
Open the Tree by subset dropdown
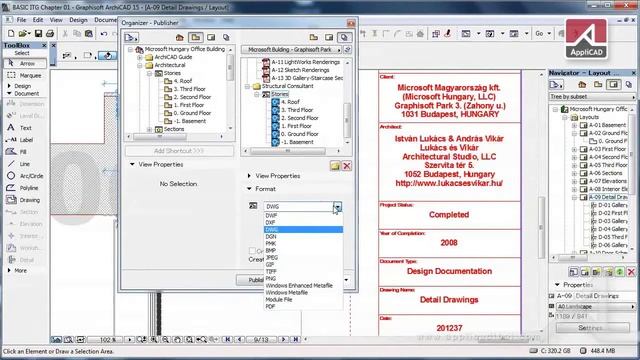click(x=593, y=97)
